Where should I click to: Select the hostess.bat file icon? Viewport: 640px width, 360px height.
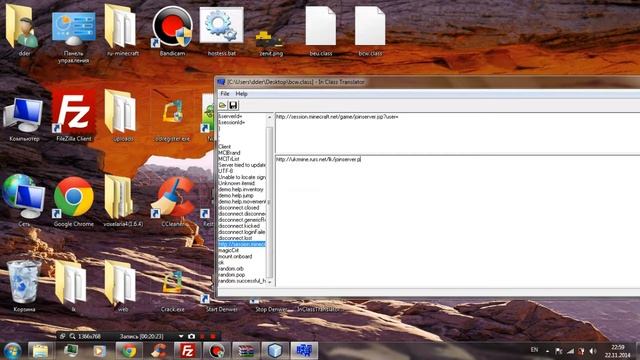coord(222,31)
